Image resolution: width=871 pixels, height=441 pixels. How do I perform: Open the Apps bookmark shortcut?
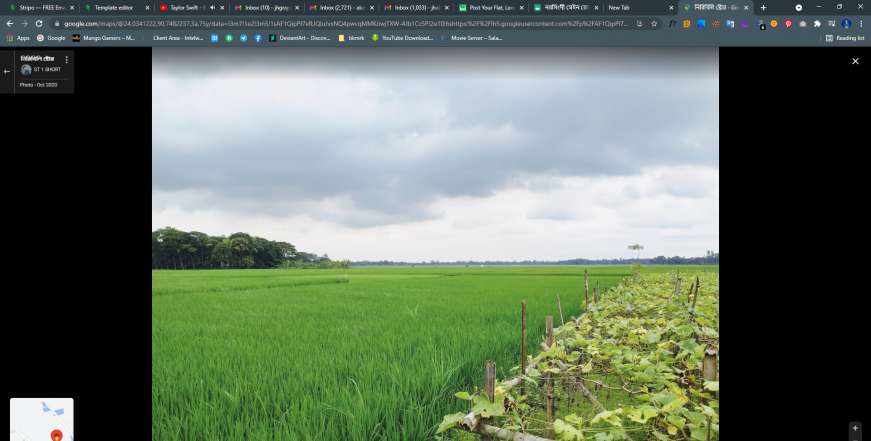point(18,38)
